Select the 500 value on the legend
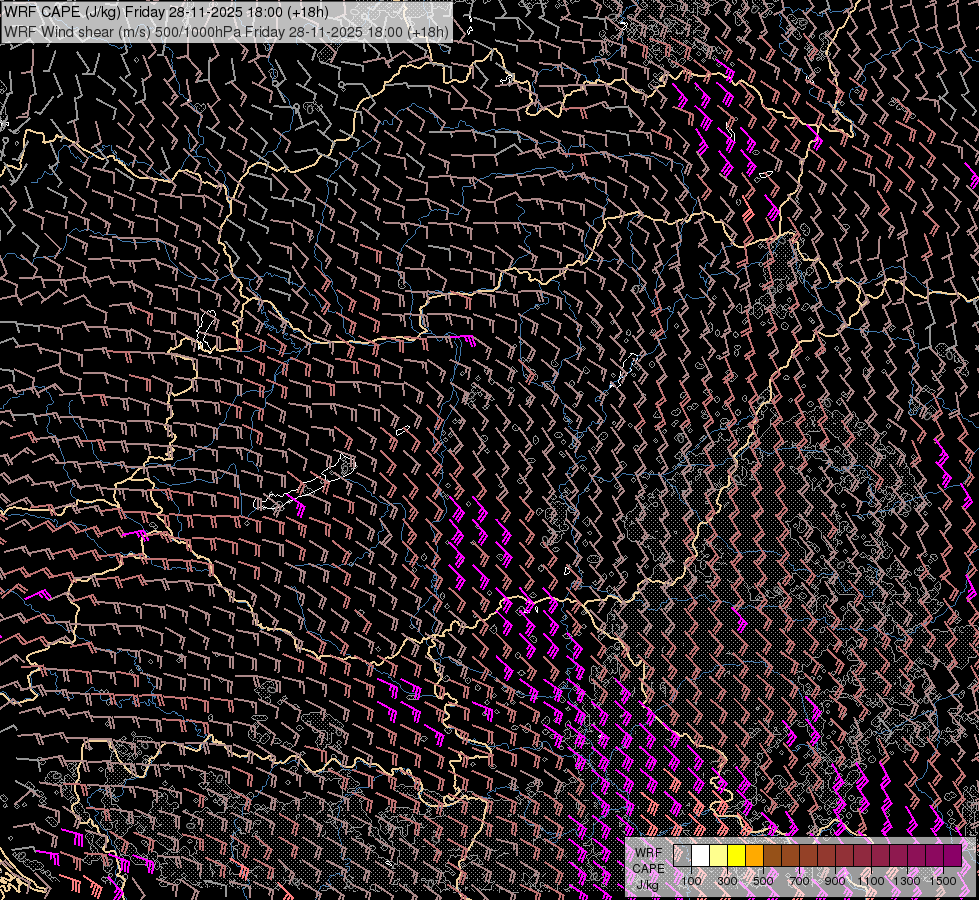 (x=763, y=881)
